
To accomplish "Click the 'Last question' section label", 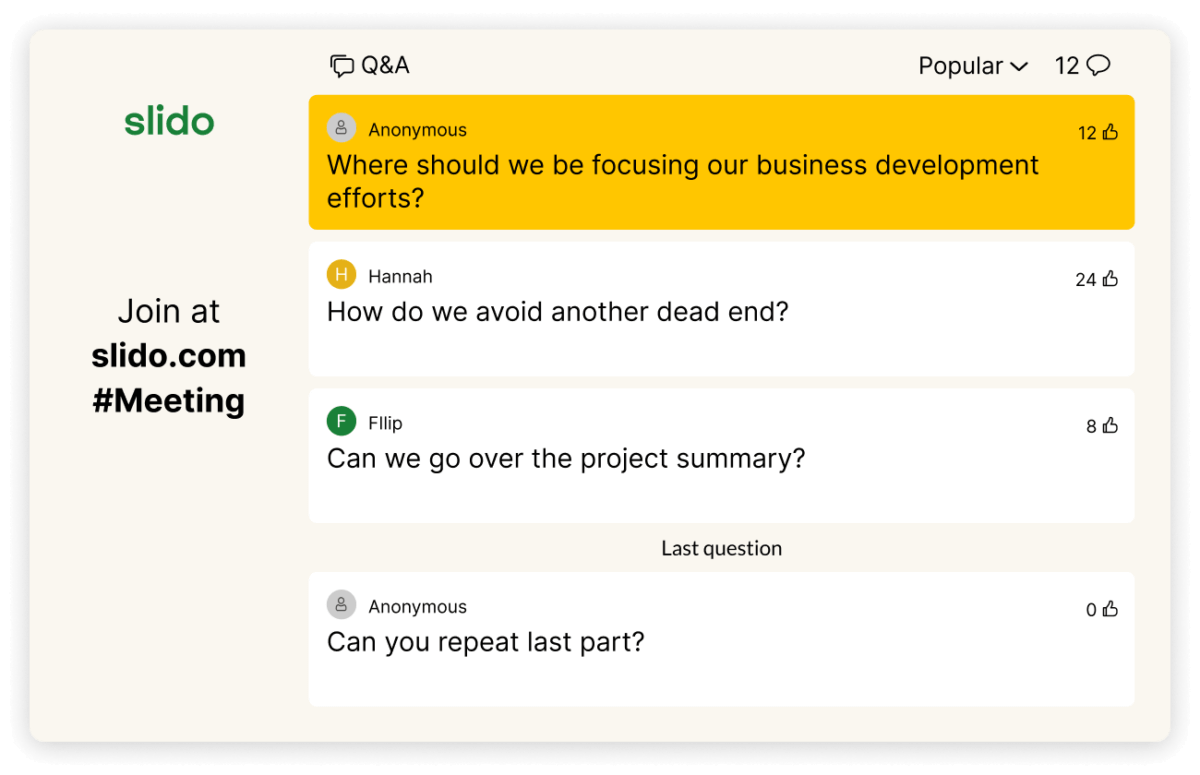I will tap(721, 548).
